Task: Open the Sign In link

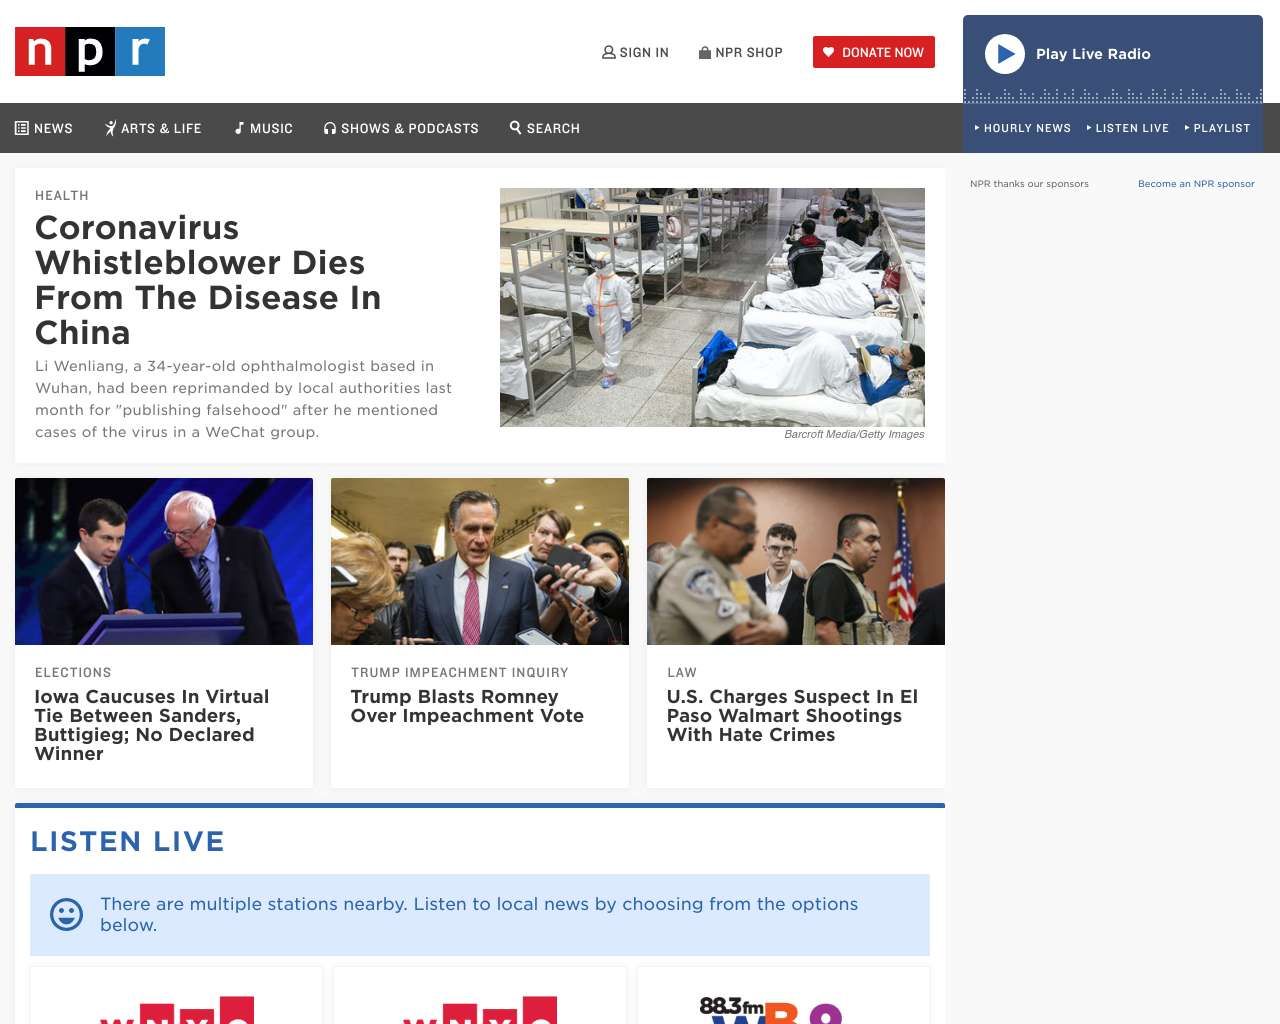Action: (635, 52)
